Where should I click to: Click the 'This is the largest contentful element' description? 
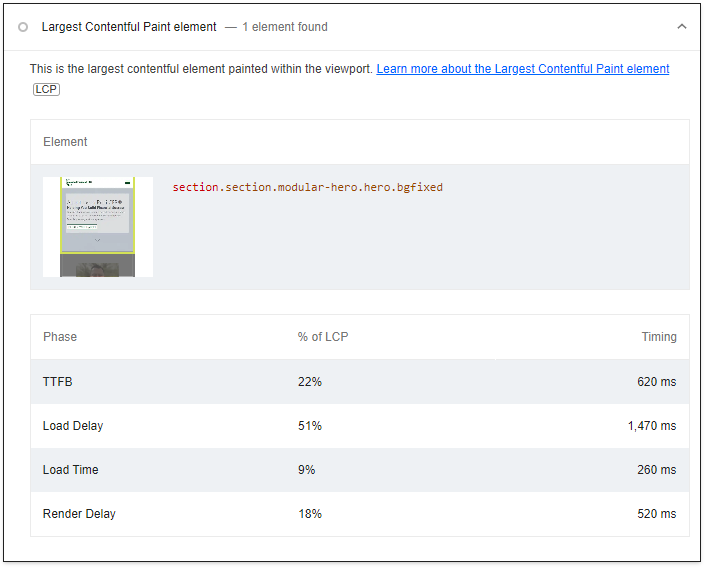click(x=202, y=69)
